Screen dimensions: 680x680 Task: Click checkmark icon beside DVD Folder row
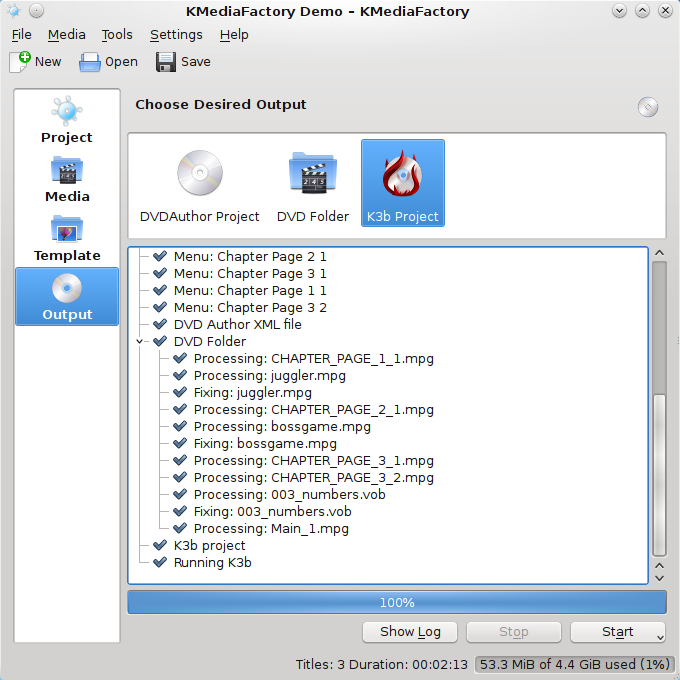pos(160,341)
